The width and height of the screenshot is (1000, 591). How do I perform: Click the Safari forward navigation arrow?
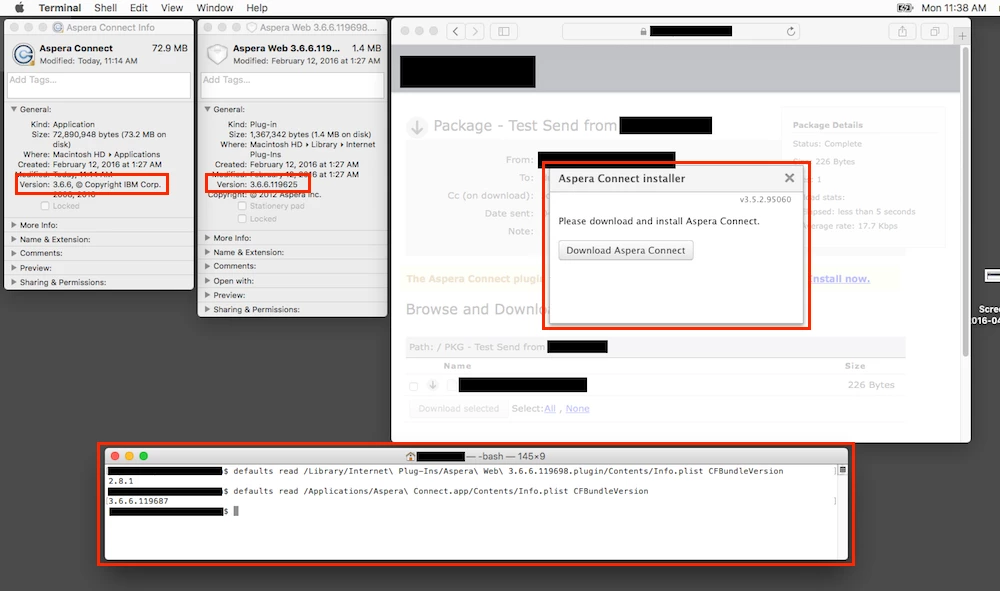tap(475, 31)
